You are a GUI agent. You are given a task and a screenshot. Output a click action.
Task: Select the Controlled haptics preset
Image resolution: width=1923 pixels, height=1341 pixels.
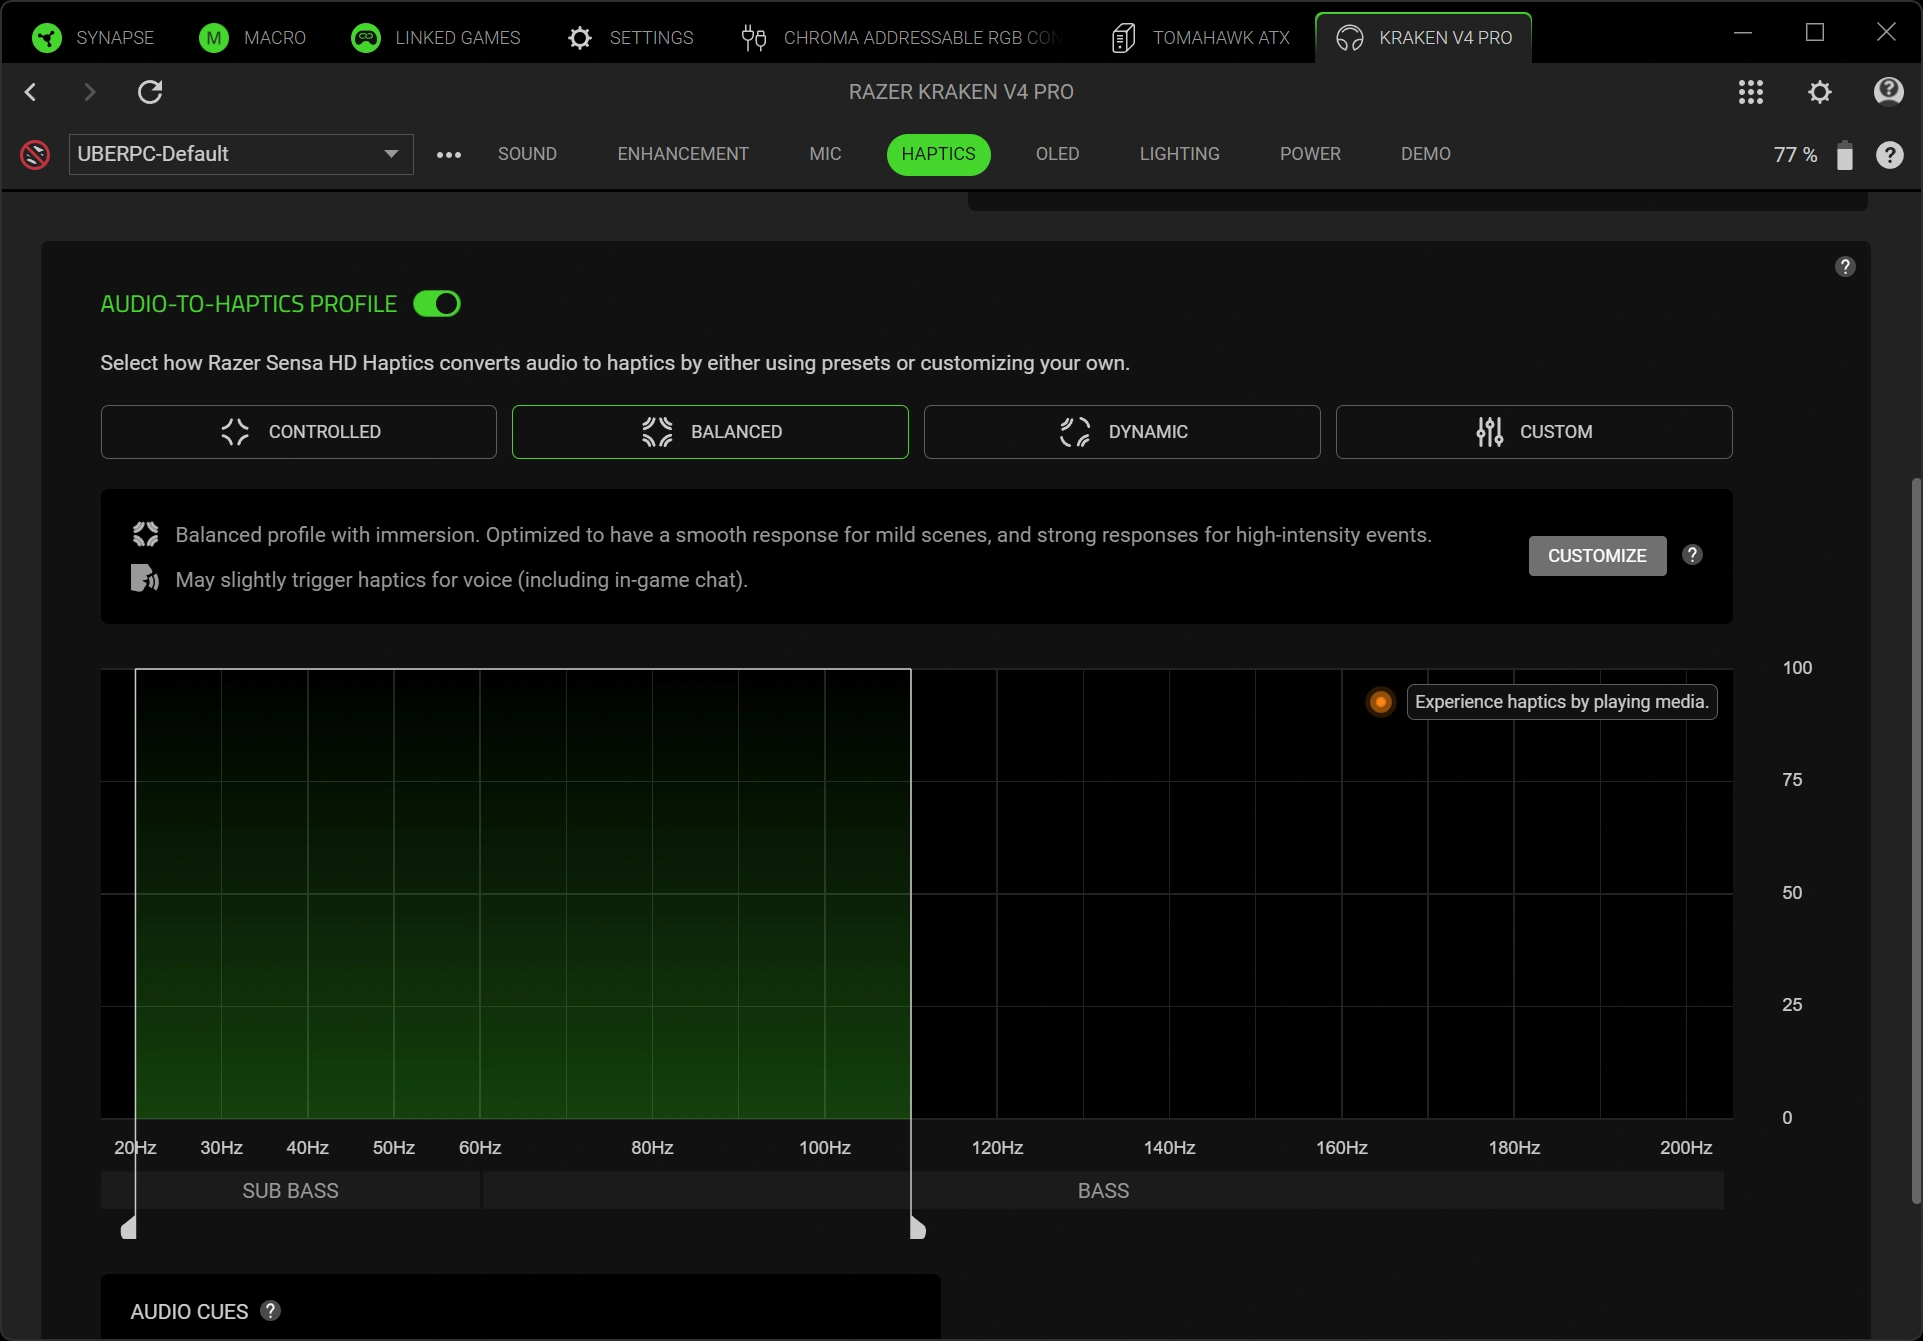pyautogui.click(x=299, y=432)
